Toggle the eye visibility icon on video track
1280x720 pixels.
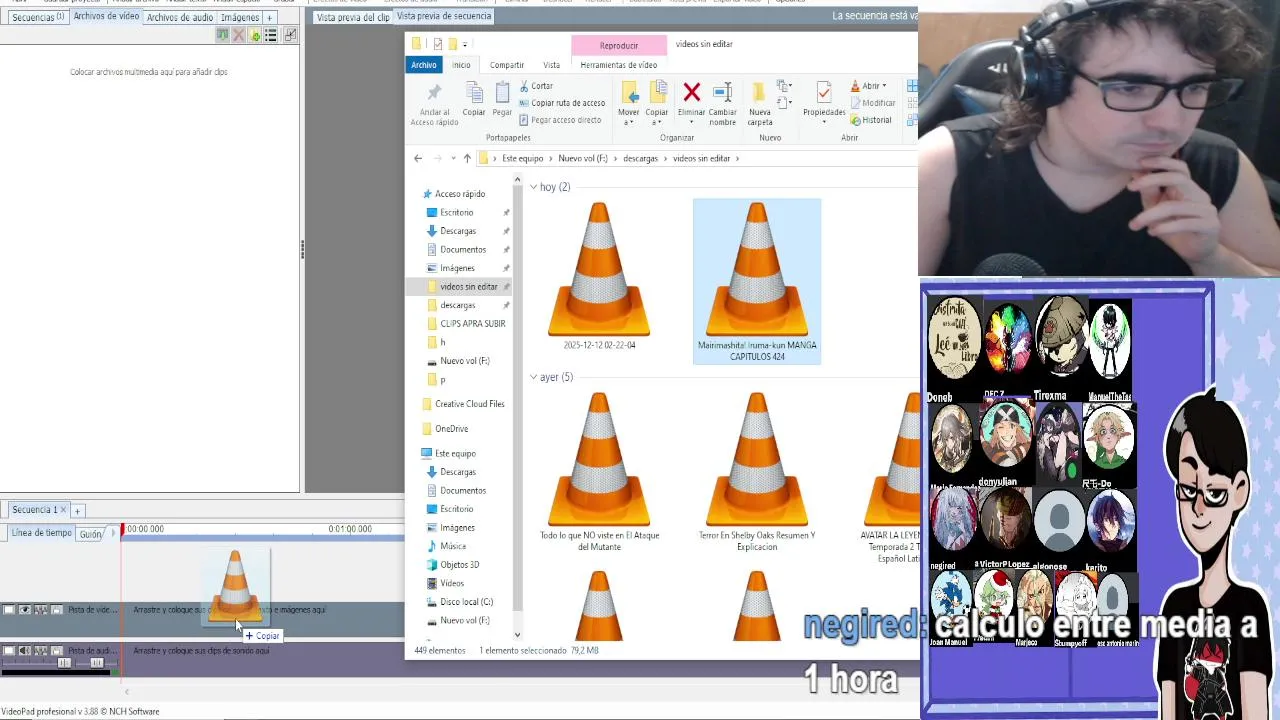(x=25, y=610)
